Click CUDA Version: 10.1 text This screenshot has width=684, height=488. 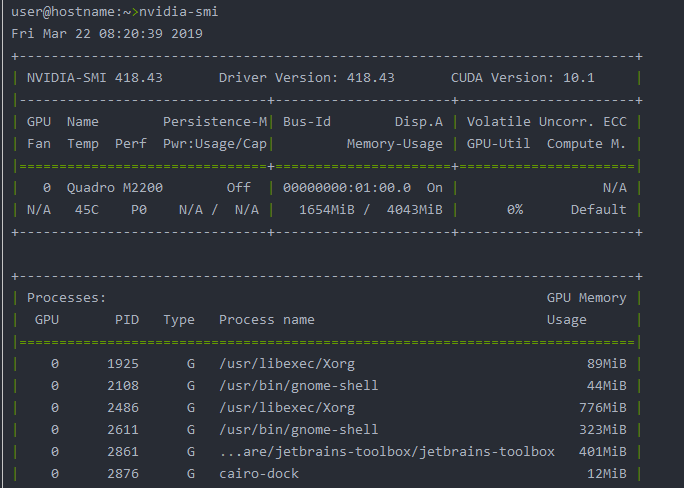pos(523,78)
